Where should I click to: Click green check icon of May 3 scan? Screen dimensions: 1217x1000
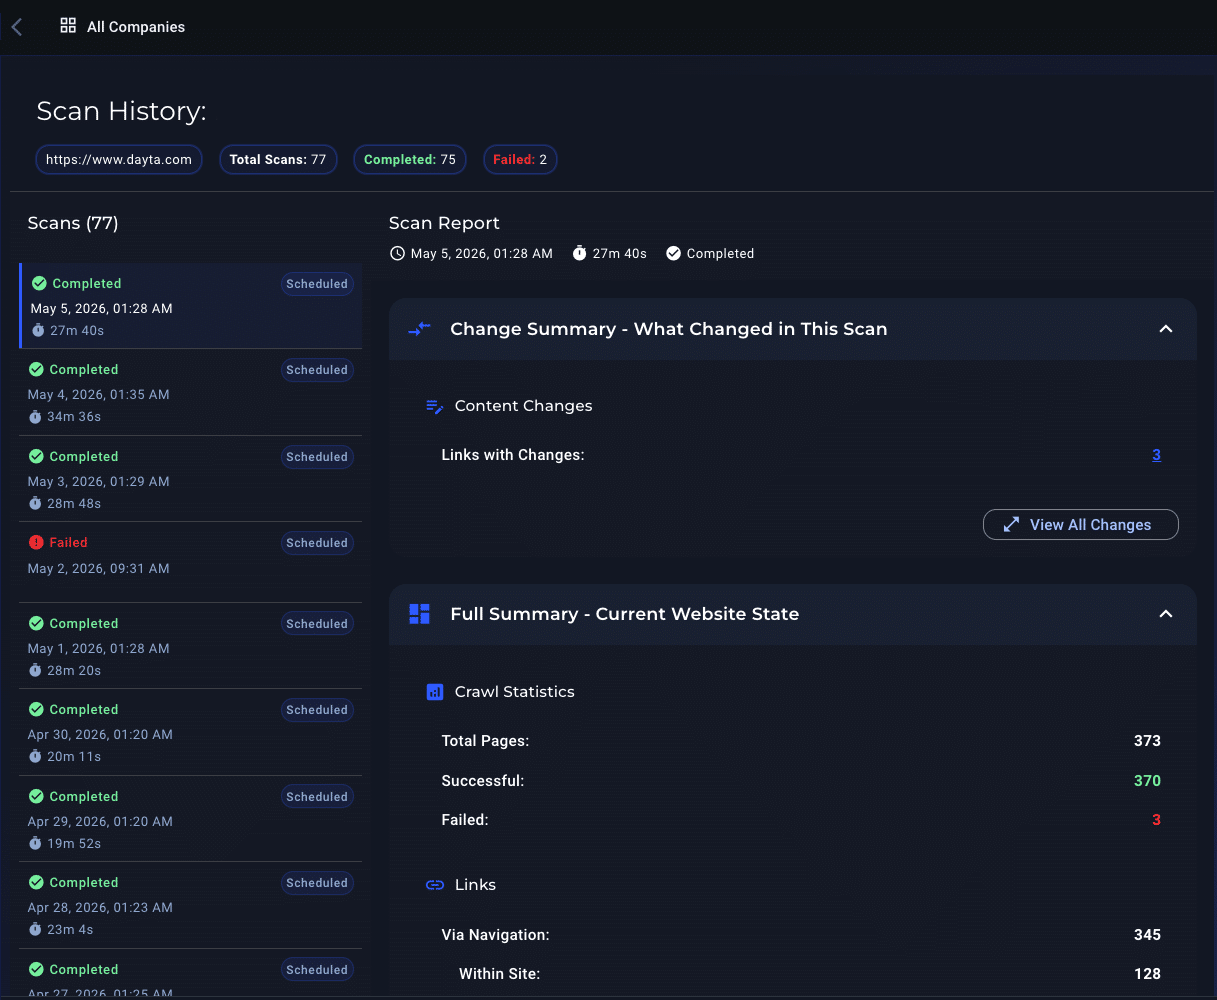pyautogui.click(x=36, y=456)
